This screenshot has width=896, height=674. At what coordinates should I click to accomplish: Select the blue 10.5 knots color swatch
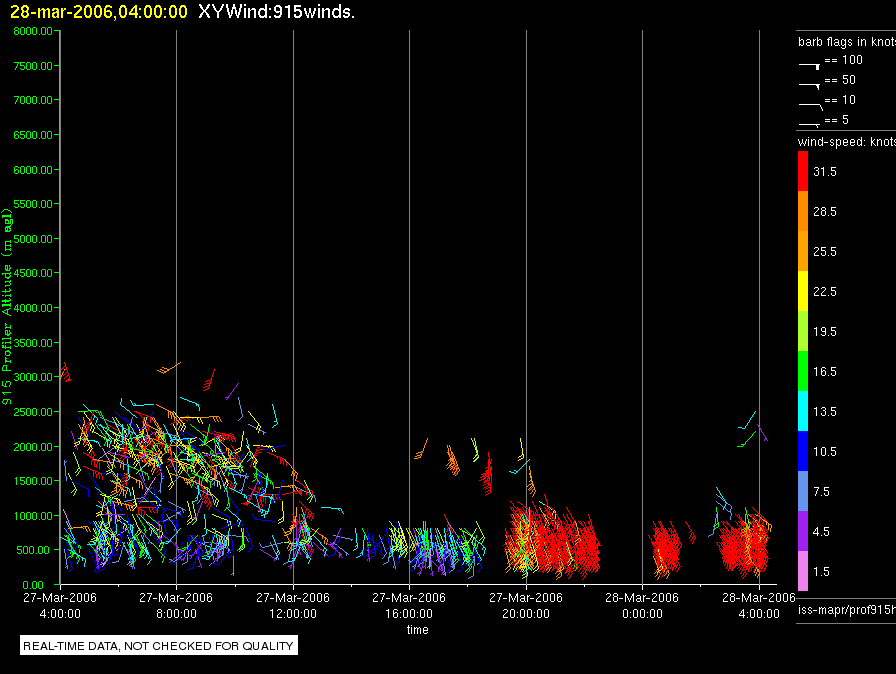(803, 451)
